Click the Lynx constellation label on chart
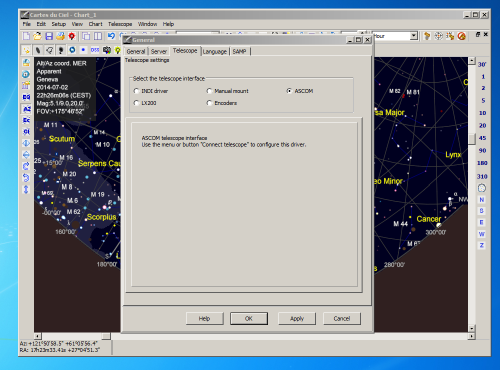The width and height of the screenshot is (500, 370). pyautogui.click(x=453, y=155)
